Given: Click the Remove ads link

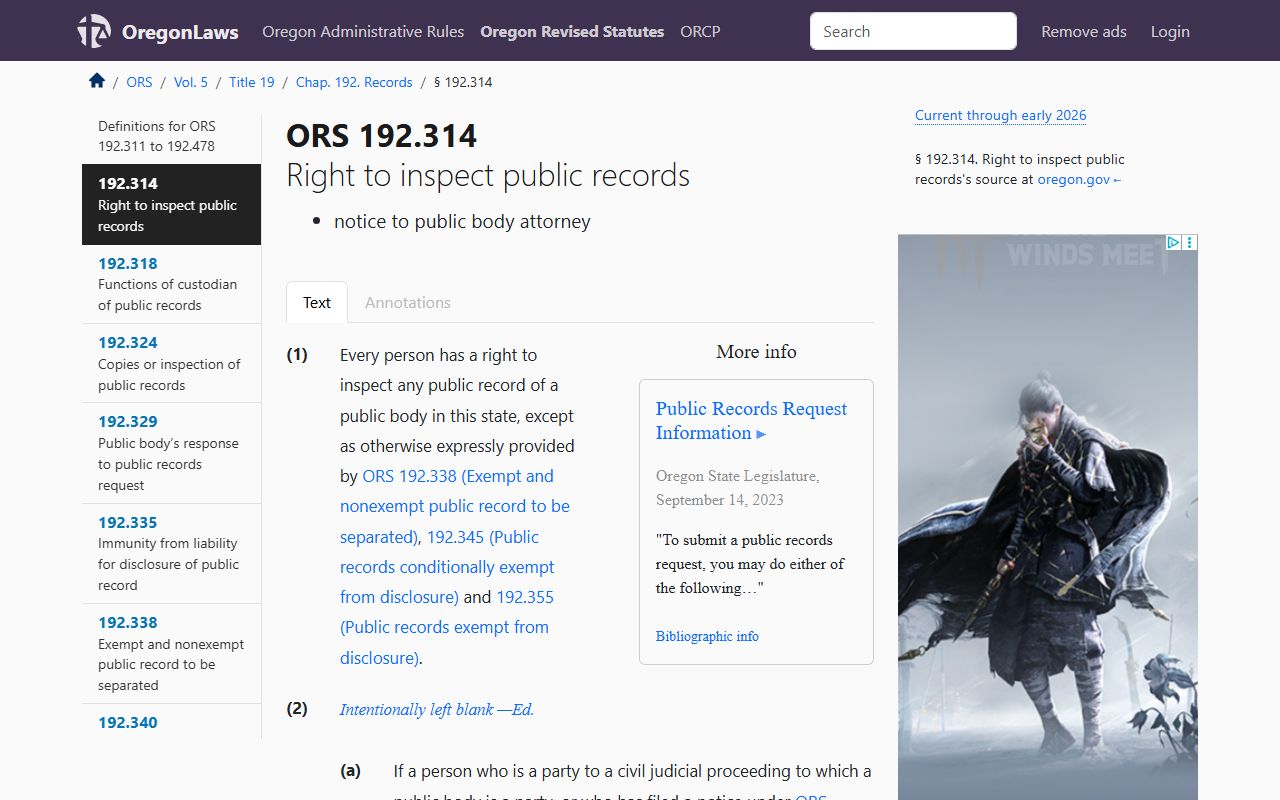Looking at the screenshot, I should [x=1084, y=31].
